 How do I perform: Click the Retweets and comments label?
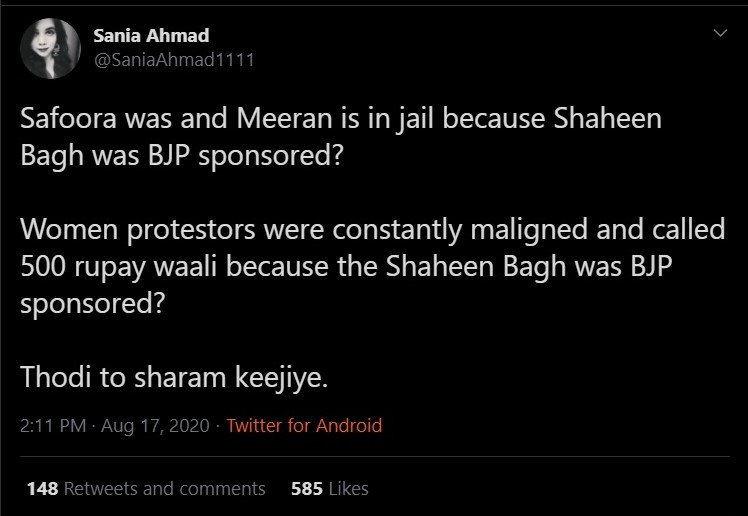[165, 489]
